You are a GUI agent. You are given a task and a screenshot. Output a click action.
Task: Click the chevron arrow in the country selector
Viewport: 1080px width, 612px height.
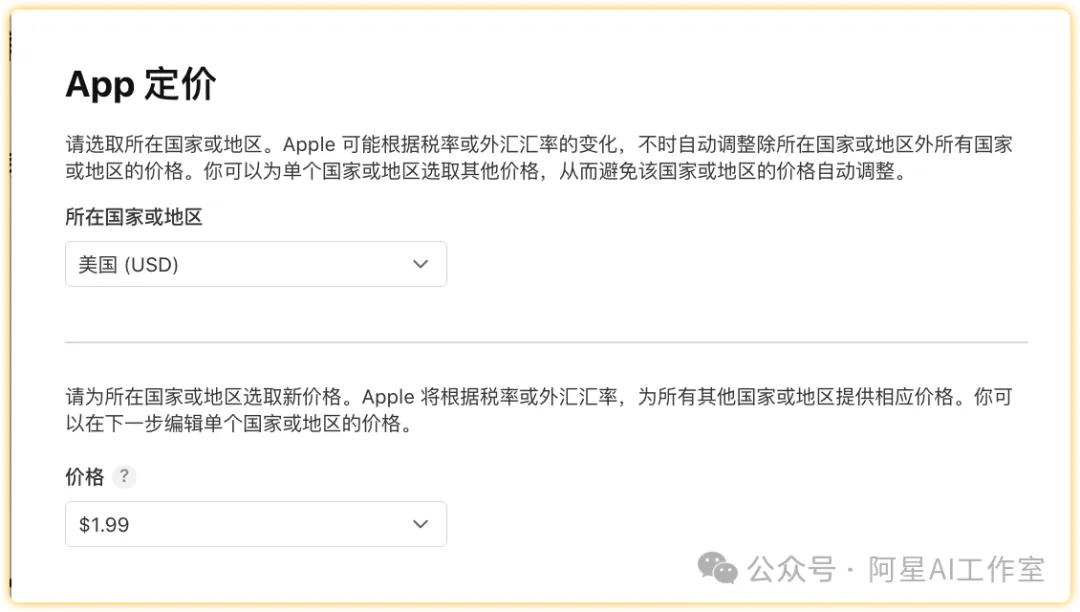[421, 264]
